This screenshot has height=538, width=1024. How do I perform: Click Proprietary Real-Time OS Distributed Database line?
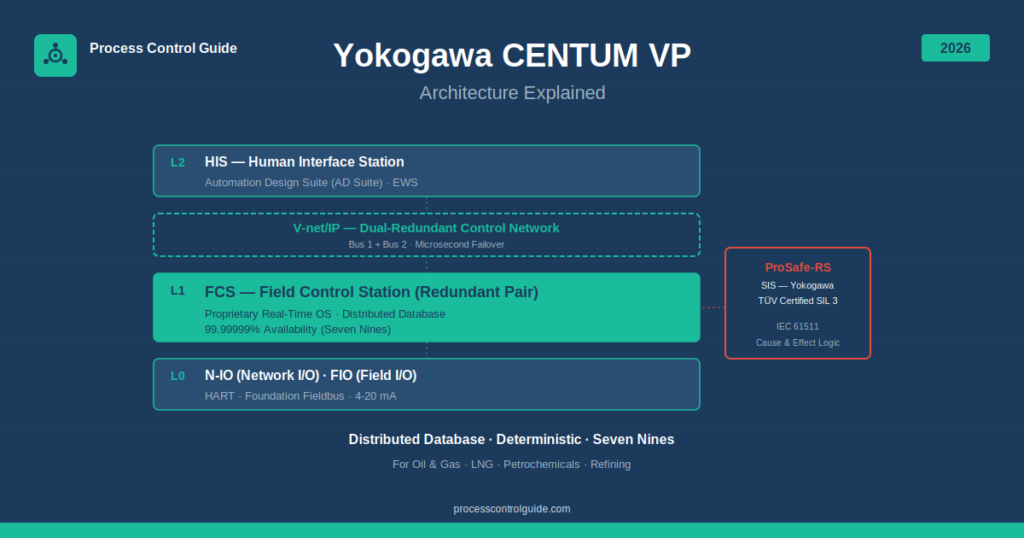pos(325,314)
